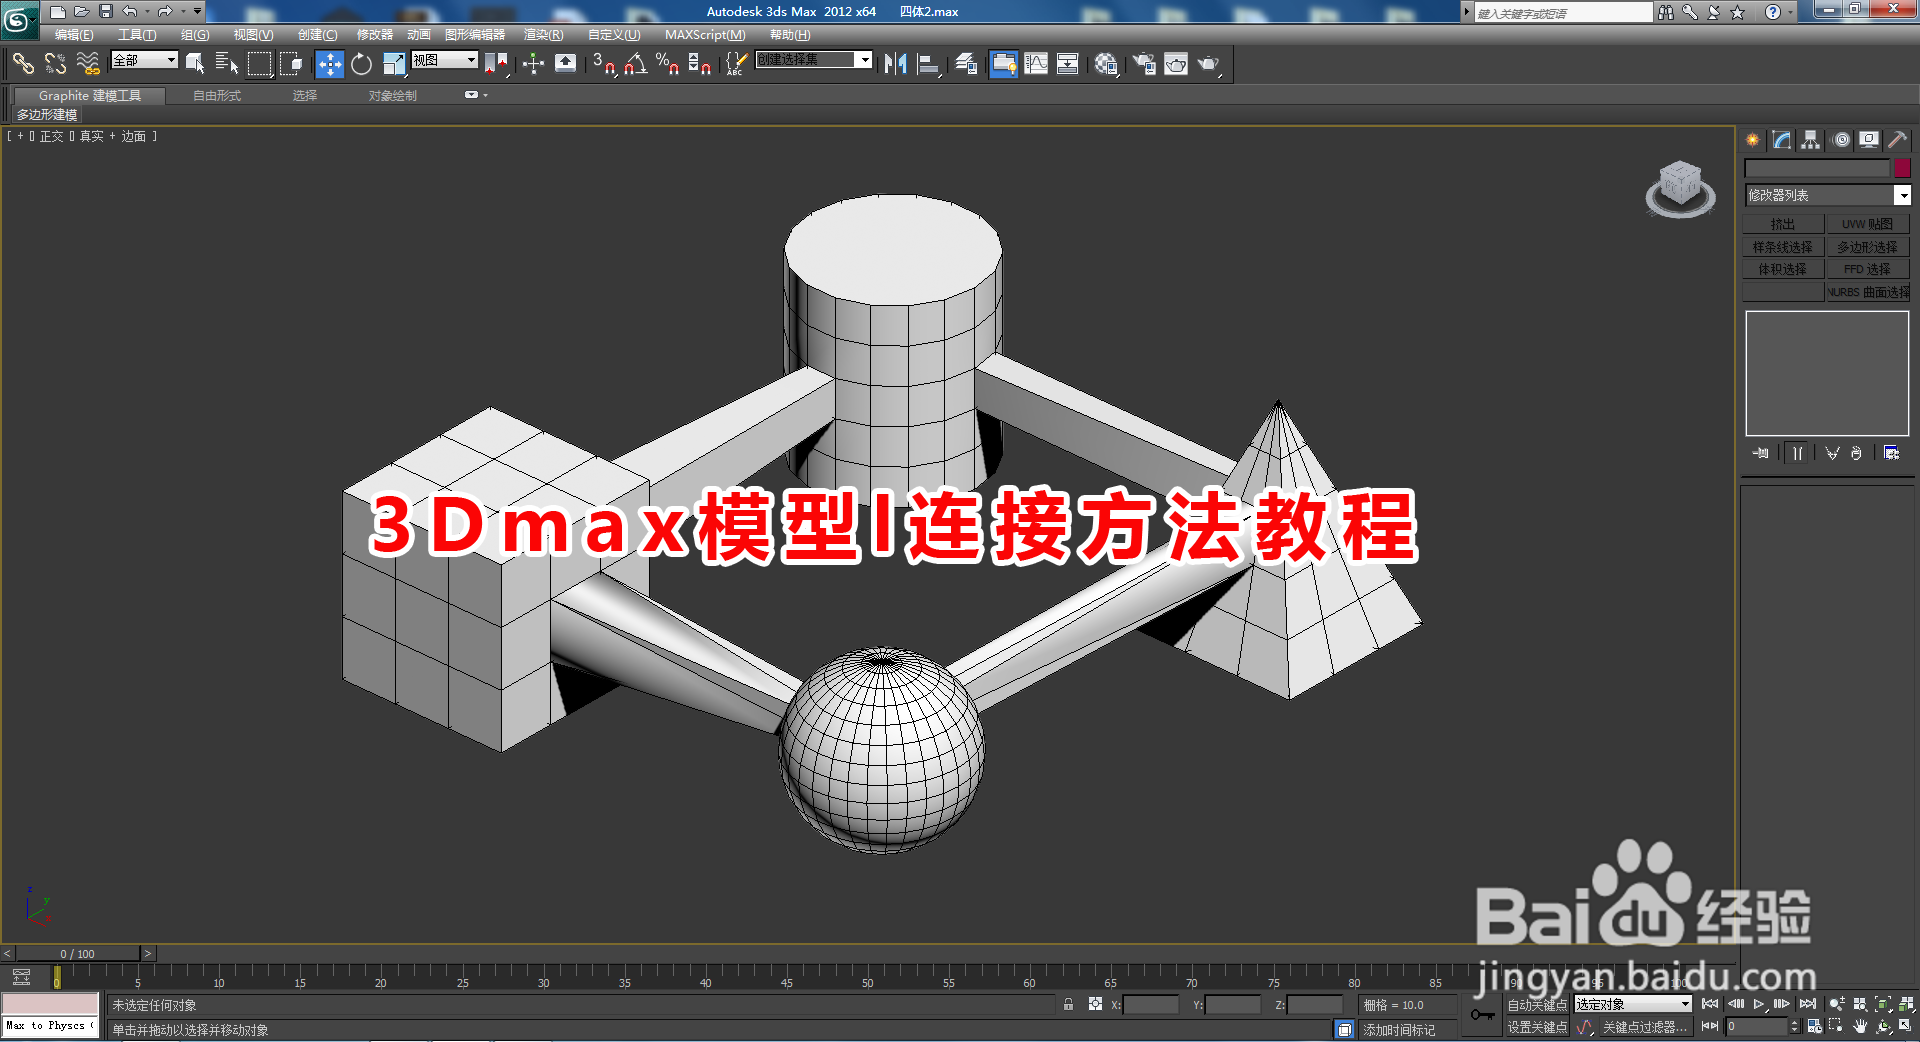Choose the Rectangular Selection Region tool
The width and height of the screenshot is (1920, 1042).
[x=259, y=64]
